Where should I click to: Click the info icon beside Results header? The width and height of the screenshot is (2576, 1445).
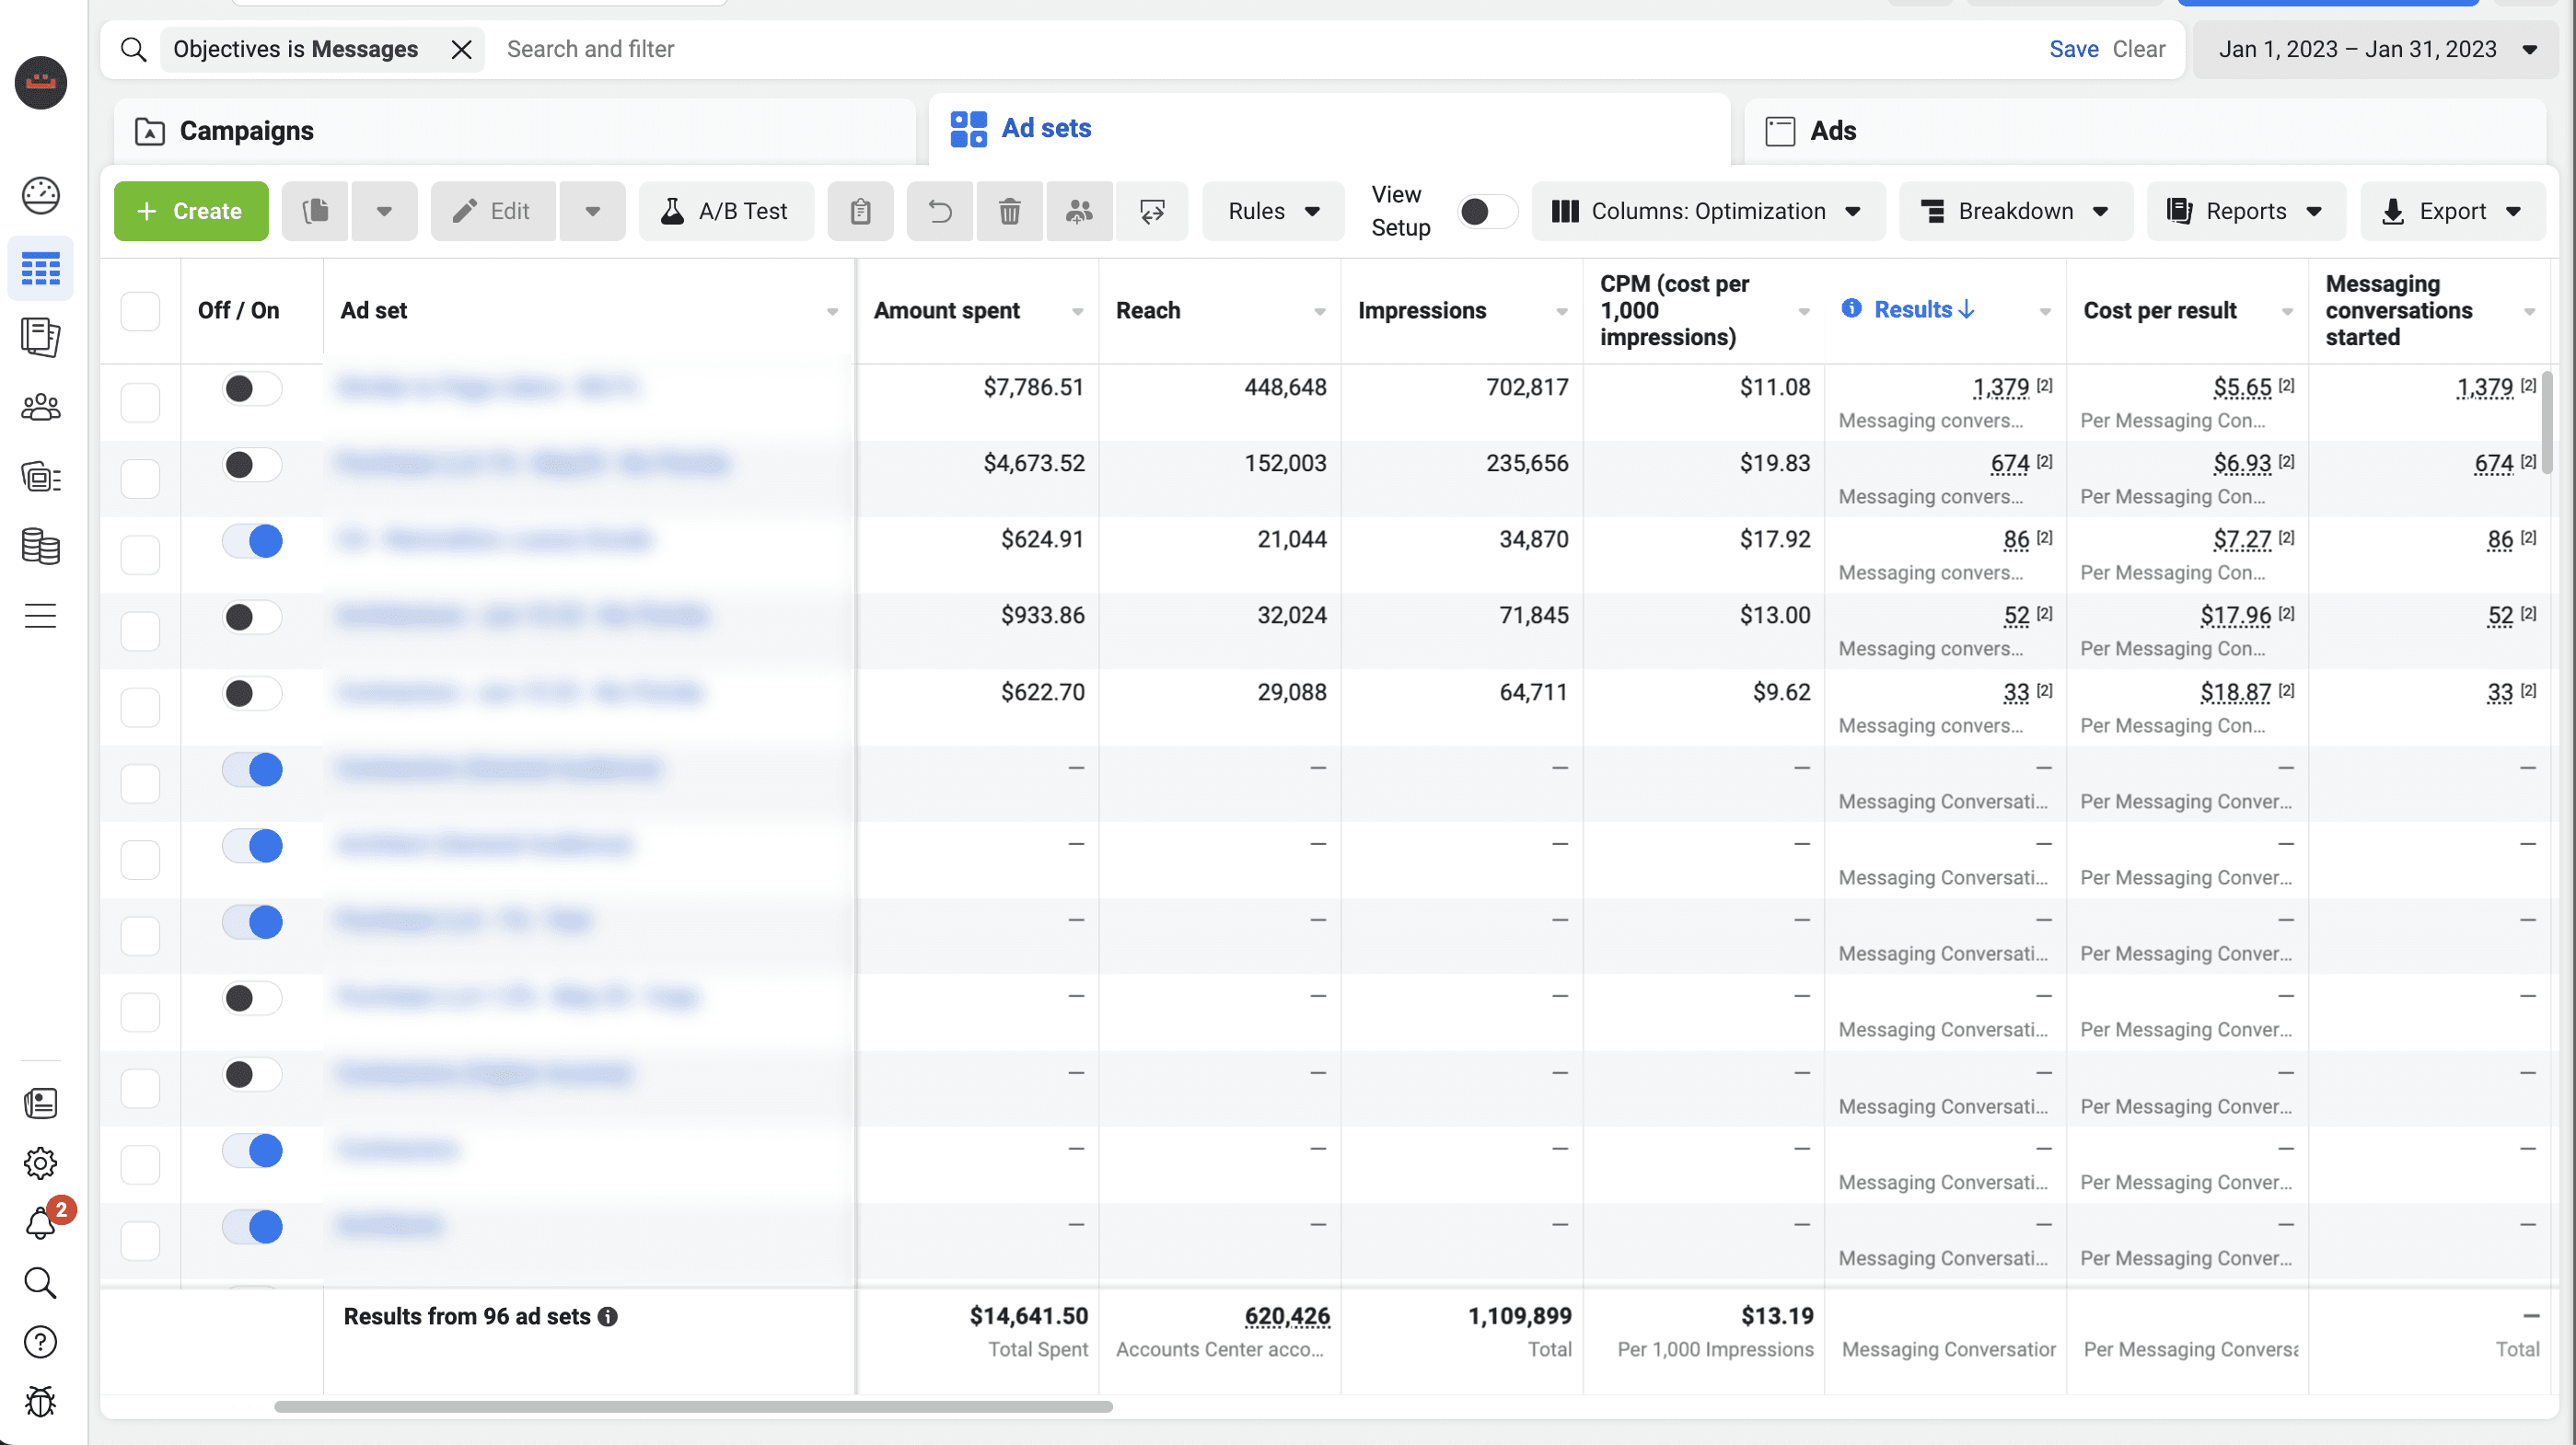pos(1851,308)
